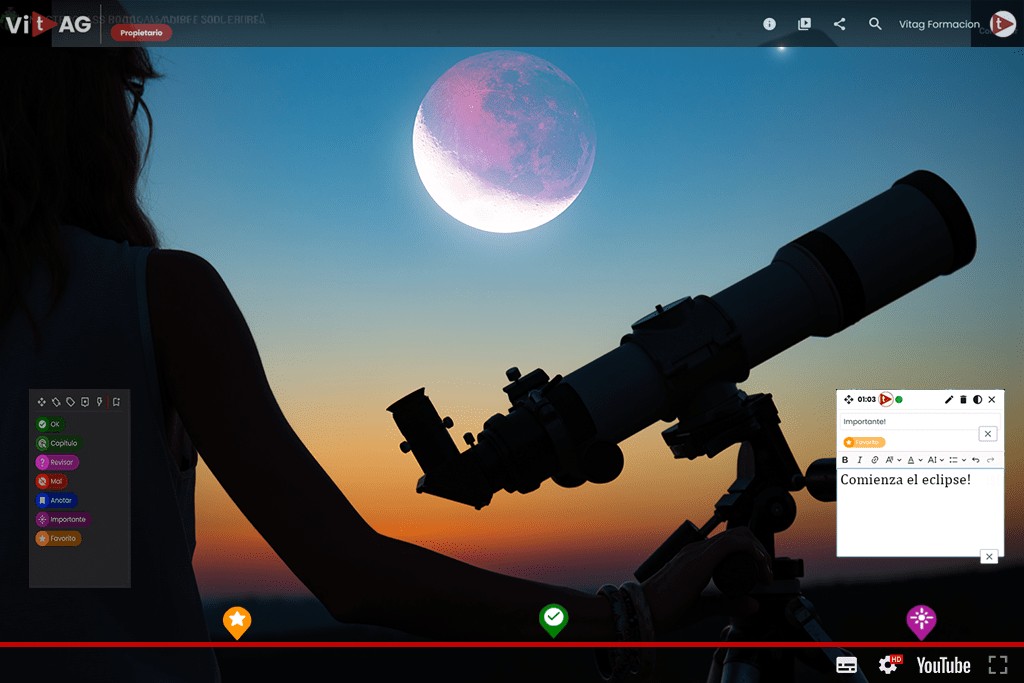This screenshot has height=683, width=1024.
Task: Jump to the 01:03 timestamp of the note
Action: coord(867,400)
